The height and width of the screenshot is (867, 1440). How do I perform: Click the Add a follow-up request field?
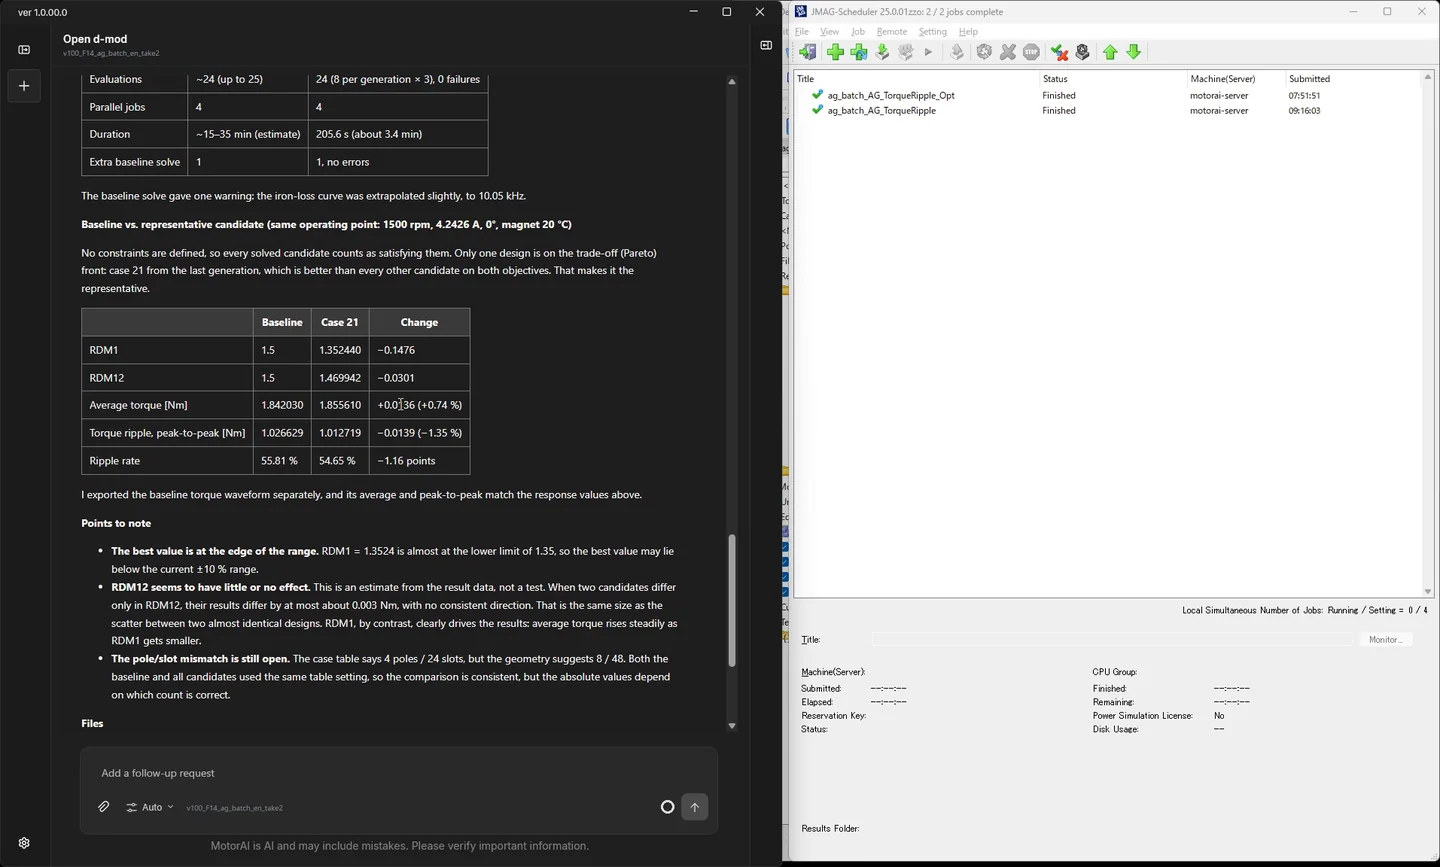(x=399, y=773)
